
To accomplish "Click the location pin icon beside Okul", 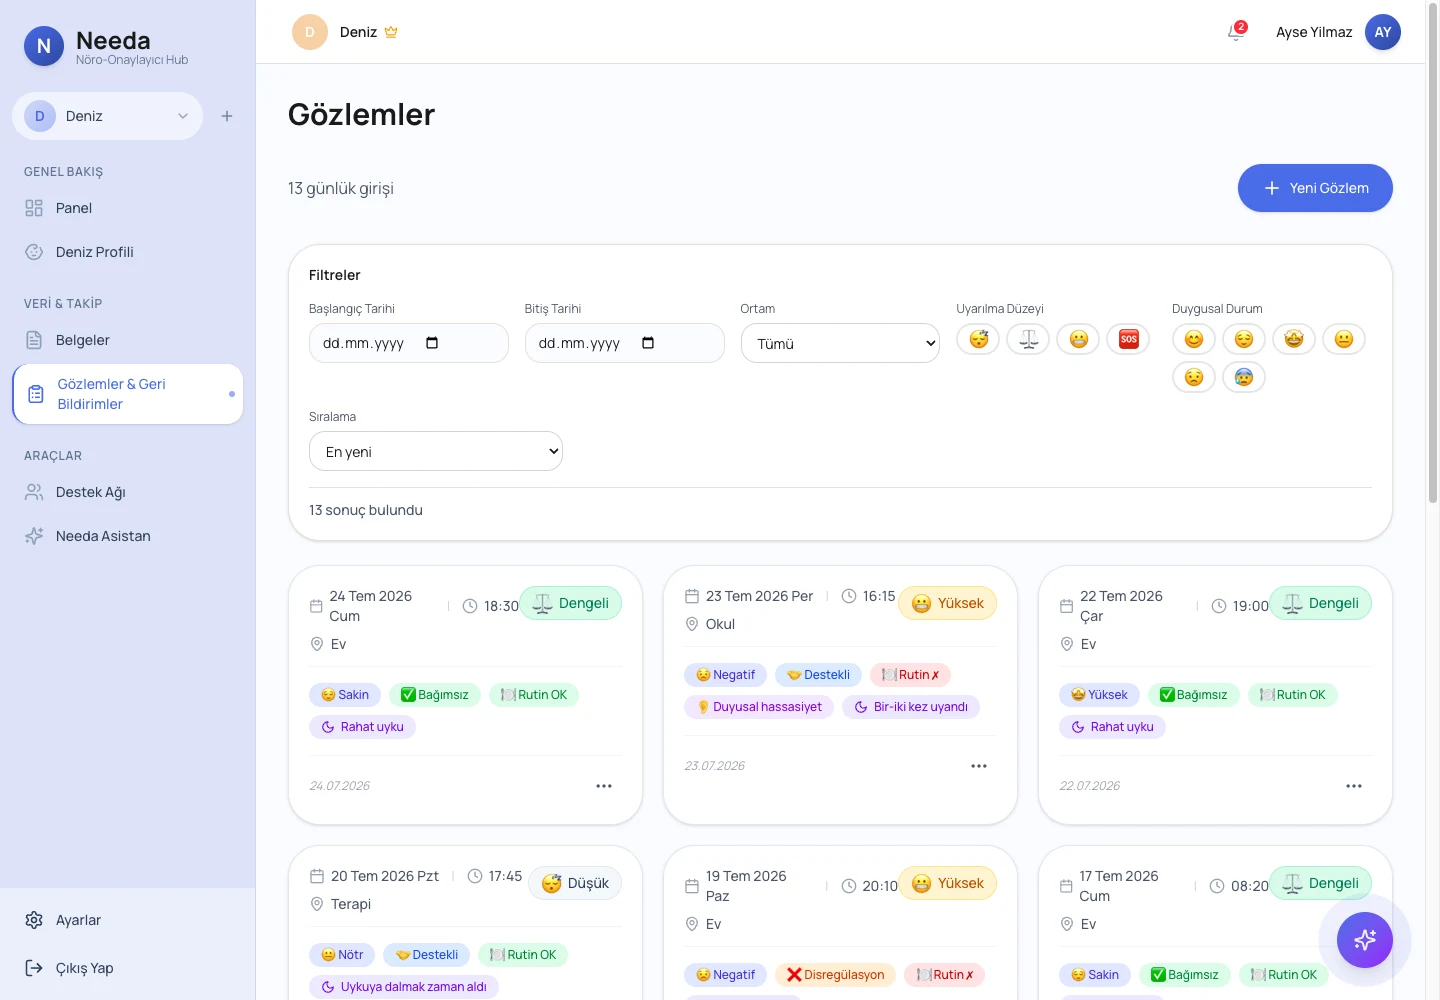I will [691, 624].
